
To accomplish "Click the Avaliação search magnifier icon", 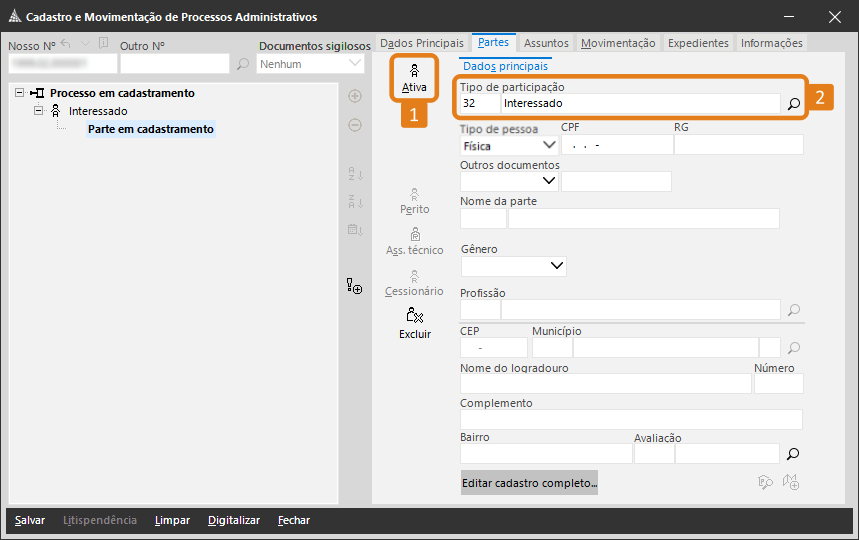I will coord(793,453).
